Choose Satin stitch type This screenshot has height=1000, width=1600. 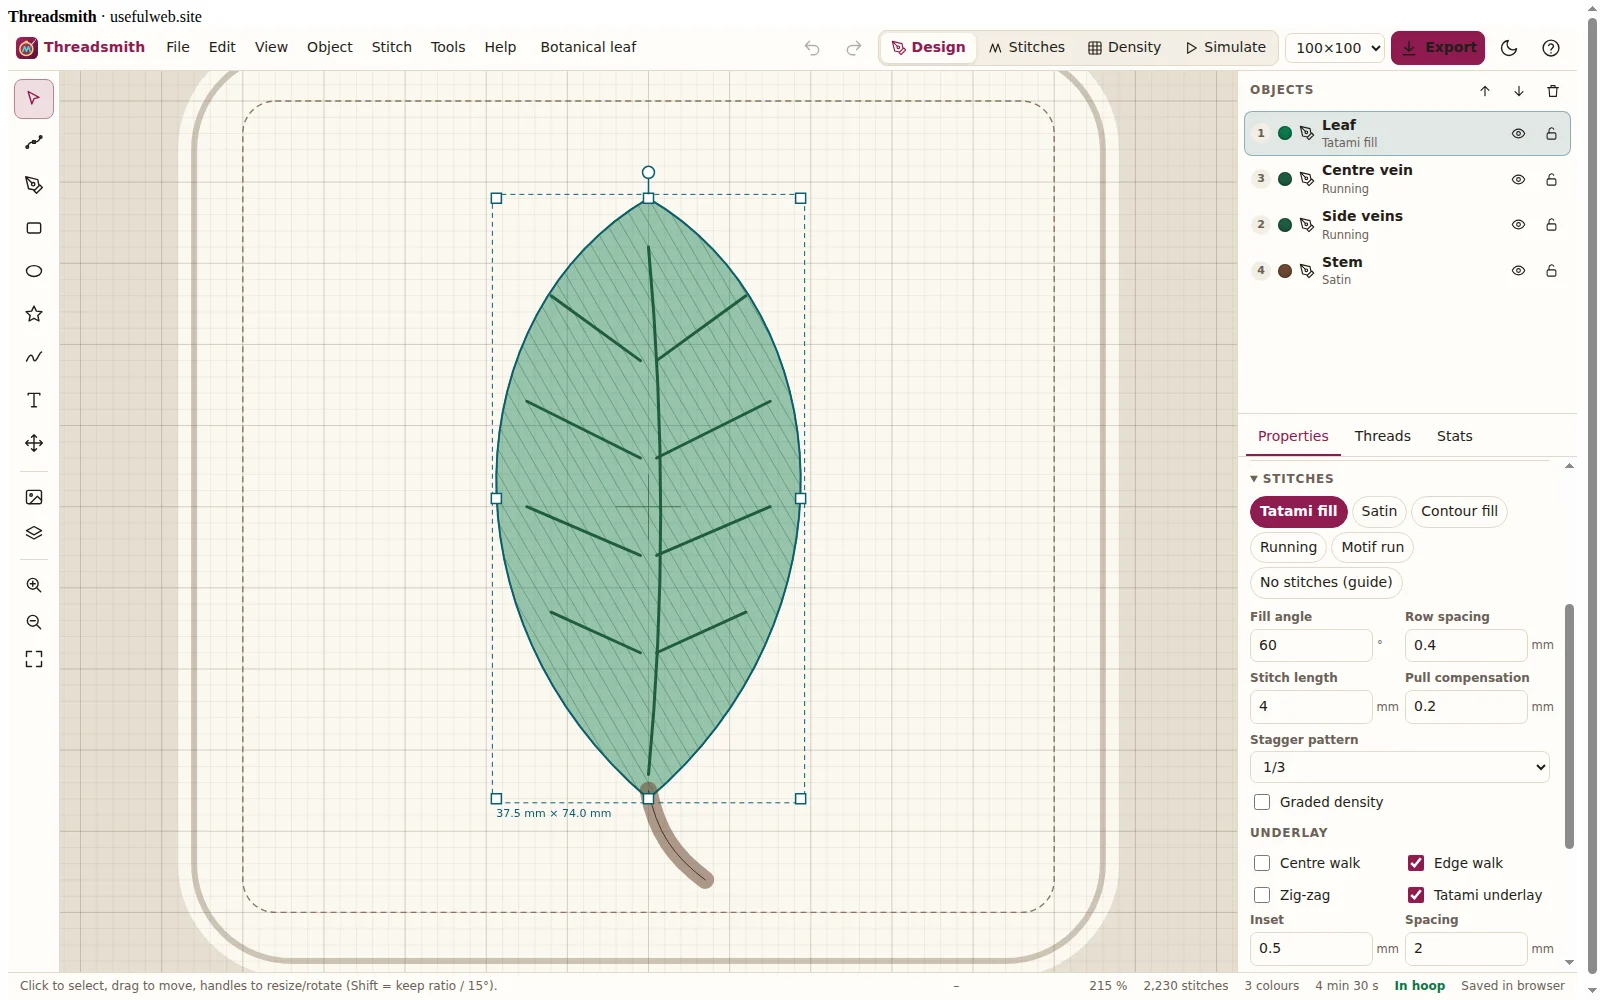(x=1379, y=511)
